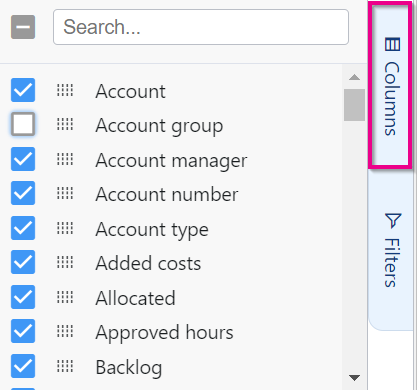This screenshot has width=417, height=390.
Task: Click the columns grid icon in side tab
Action: [x=392, y=44]
